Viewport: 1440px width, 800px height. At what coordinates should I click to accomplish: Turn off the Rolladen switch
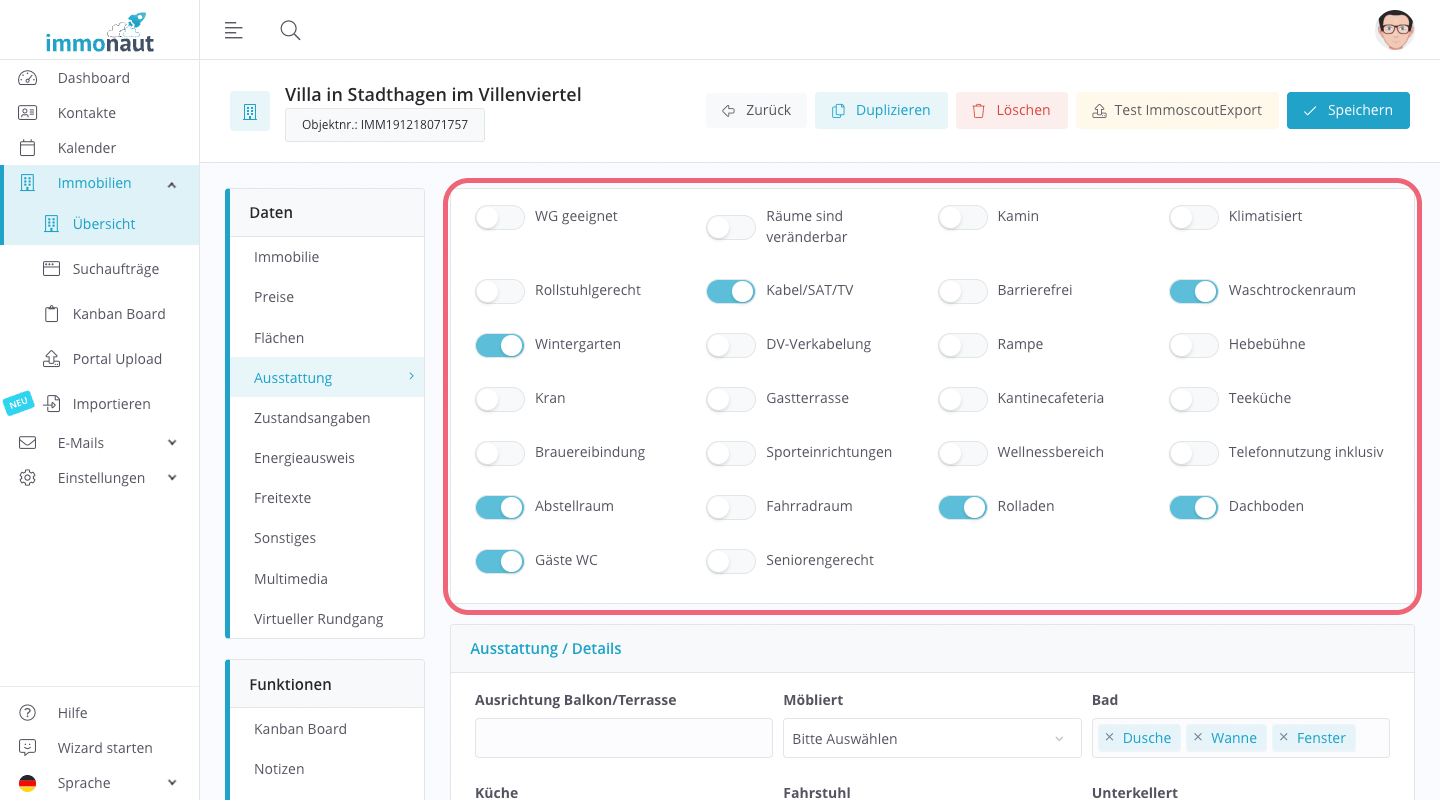[962, 507]
